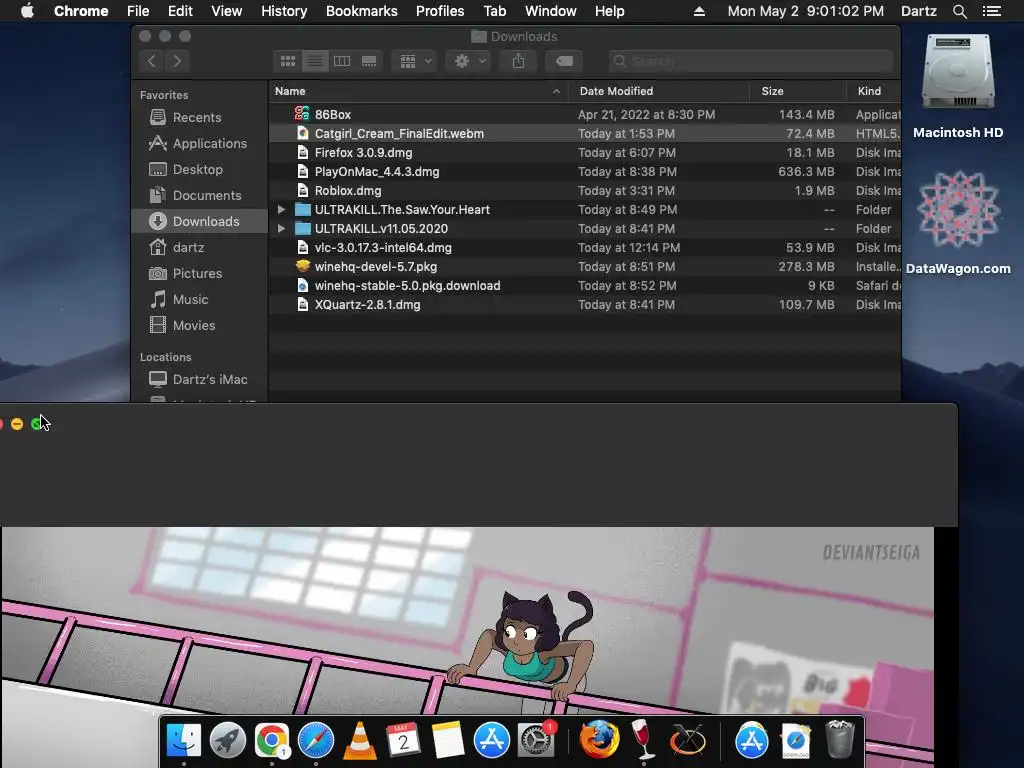This screenshot has height=768, width=1024.
Task: Open Spotlight search in menu bar
Action: tap(959, 11)
